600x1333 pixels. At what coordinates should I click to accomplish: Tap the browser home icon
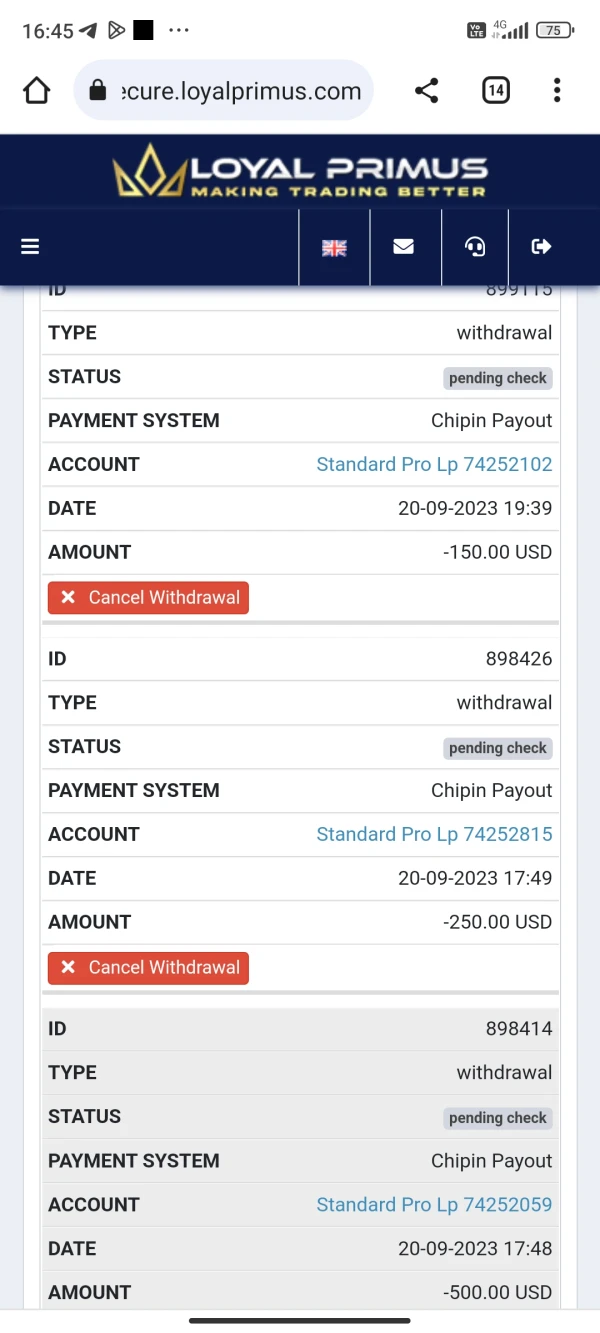(x=37, y=91)
